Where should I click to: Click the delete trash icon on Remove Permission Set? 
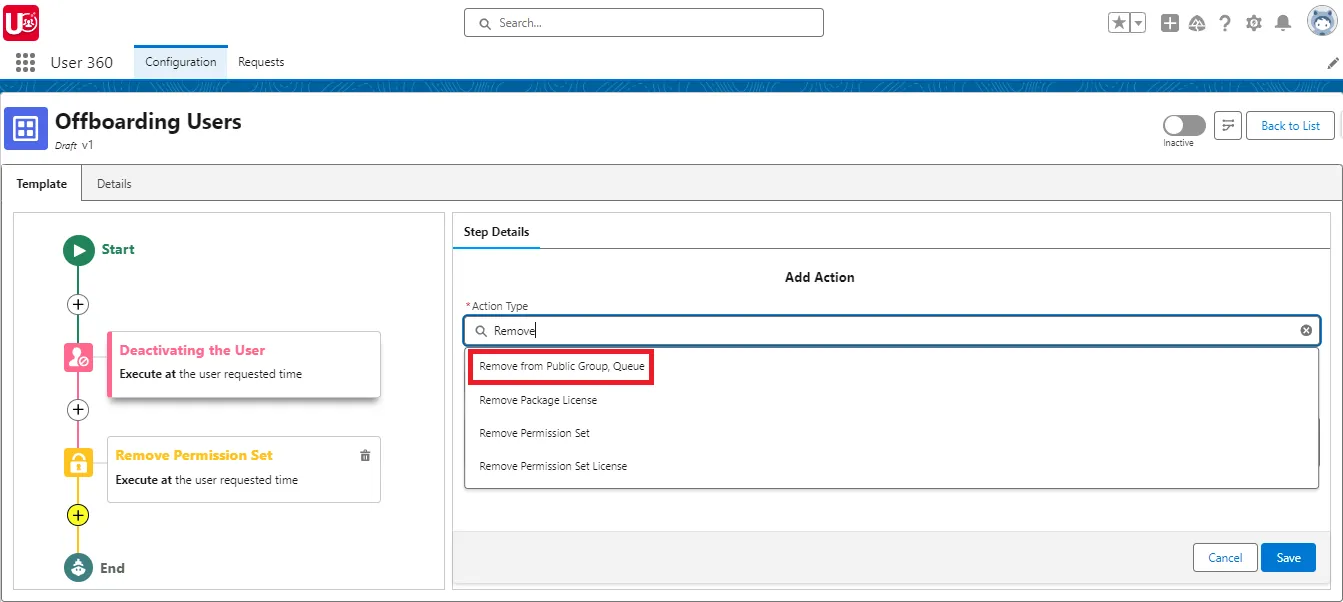(365, 455)
